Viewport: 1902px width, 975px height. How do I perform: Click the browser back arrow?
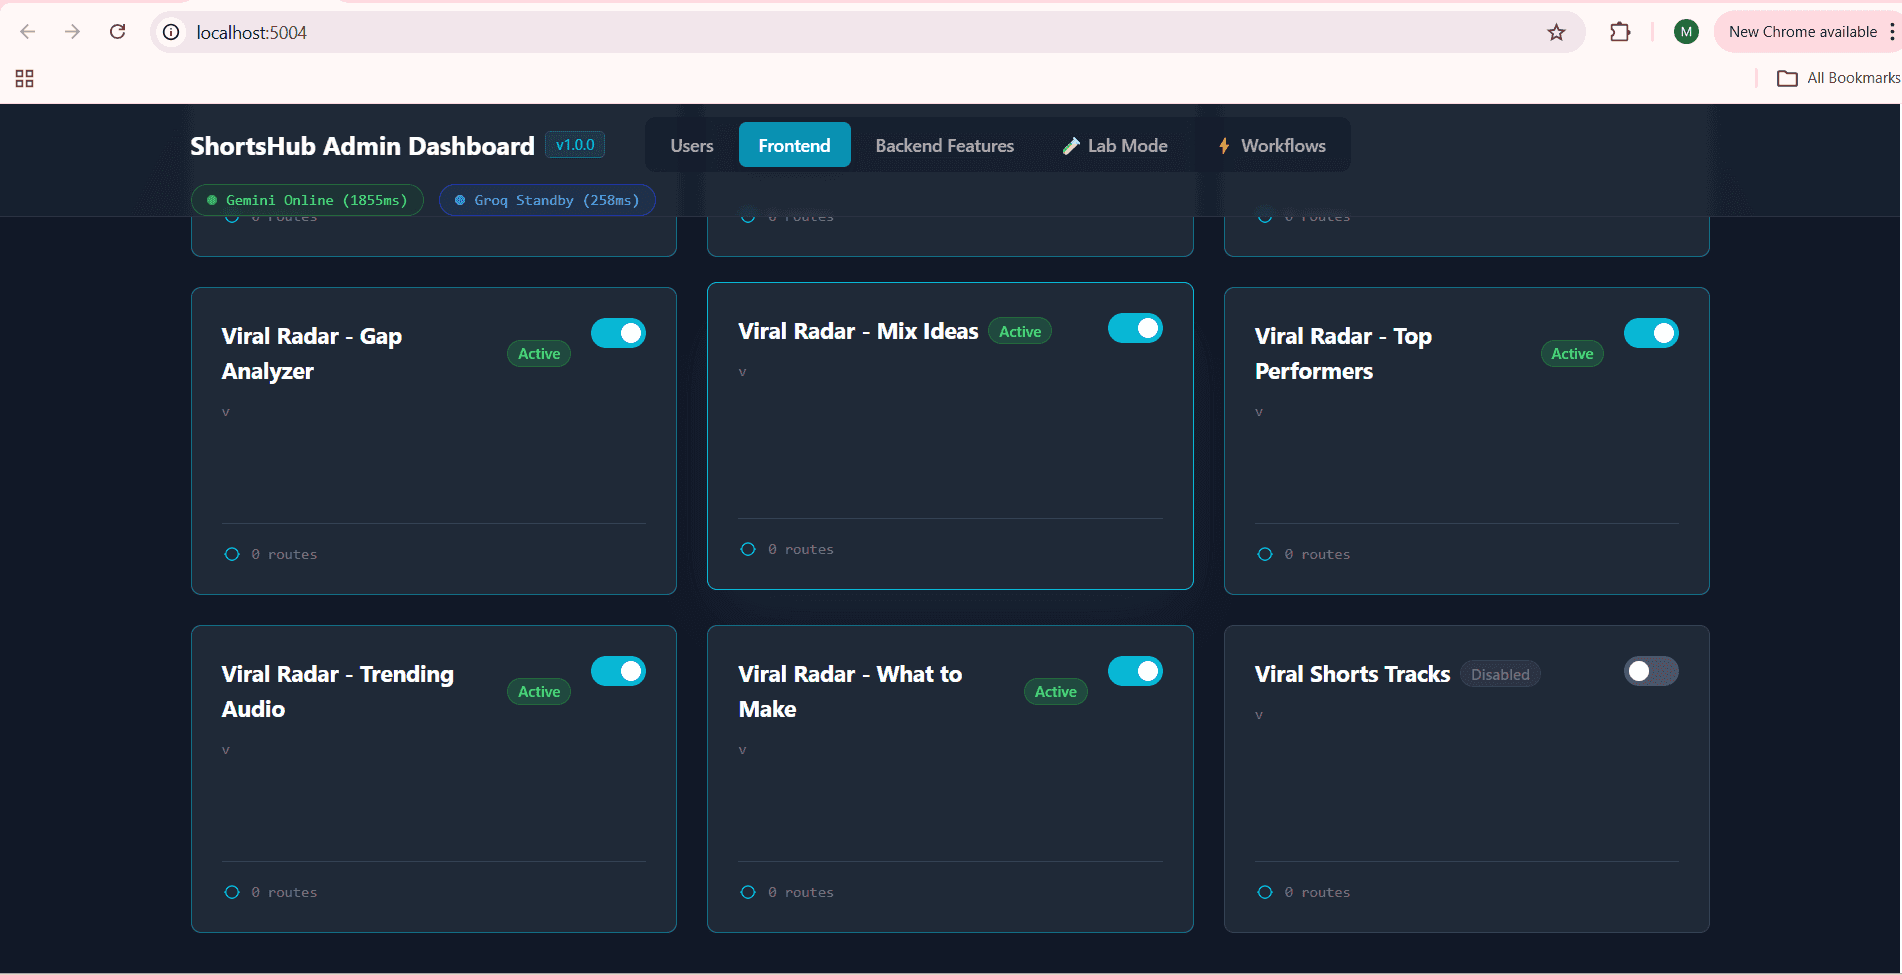pyautogui.click(x=28, y=32)
